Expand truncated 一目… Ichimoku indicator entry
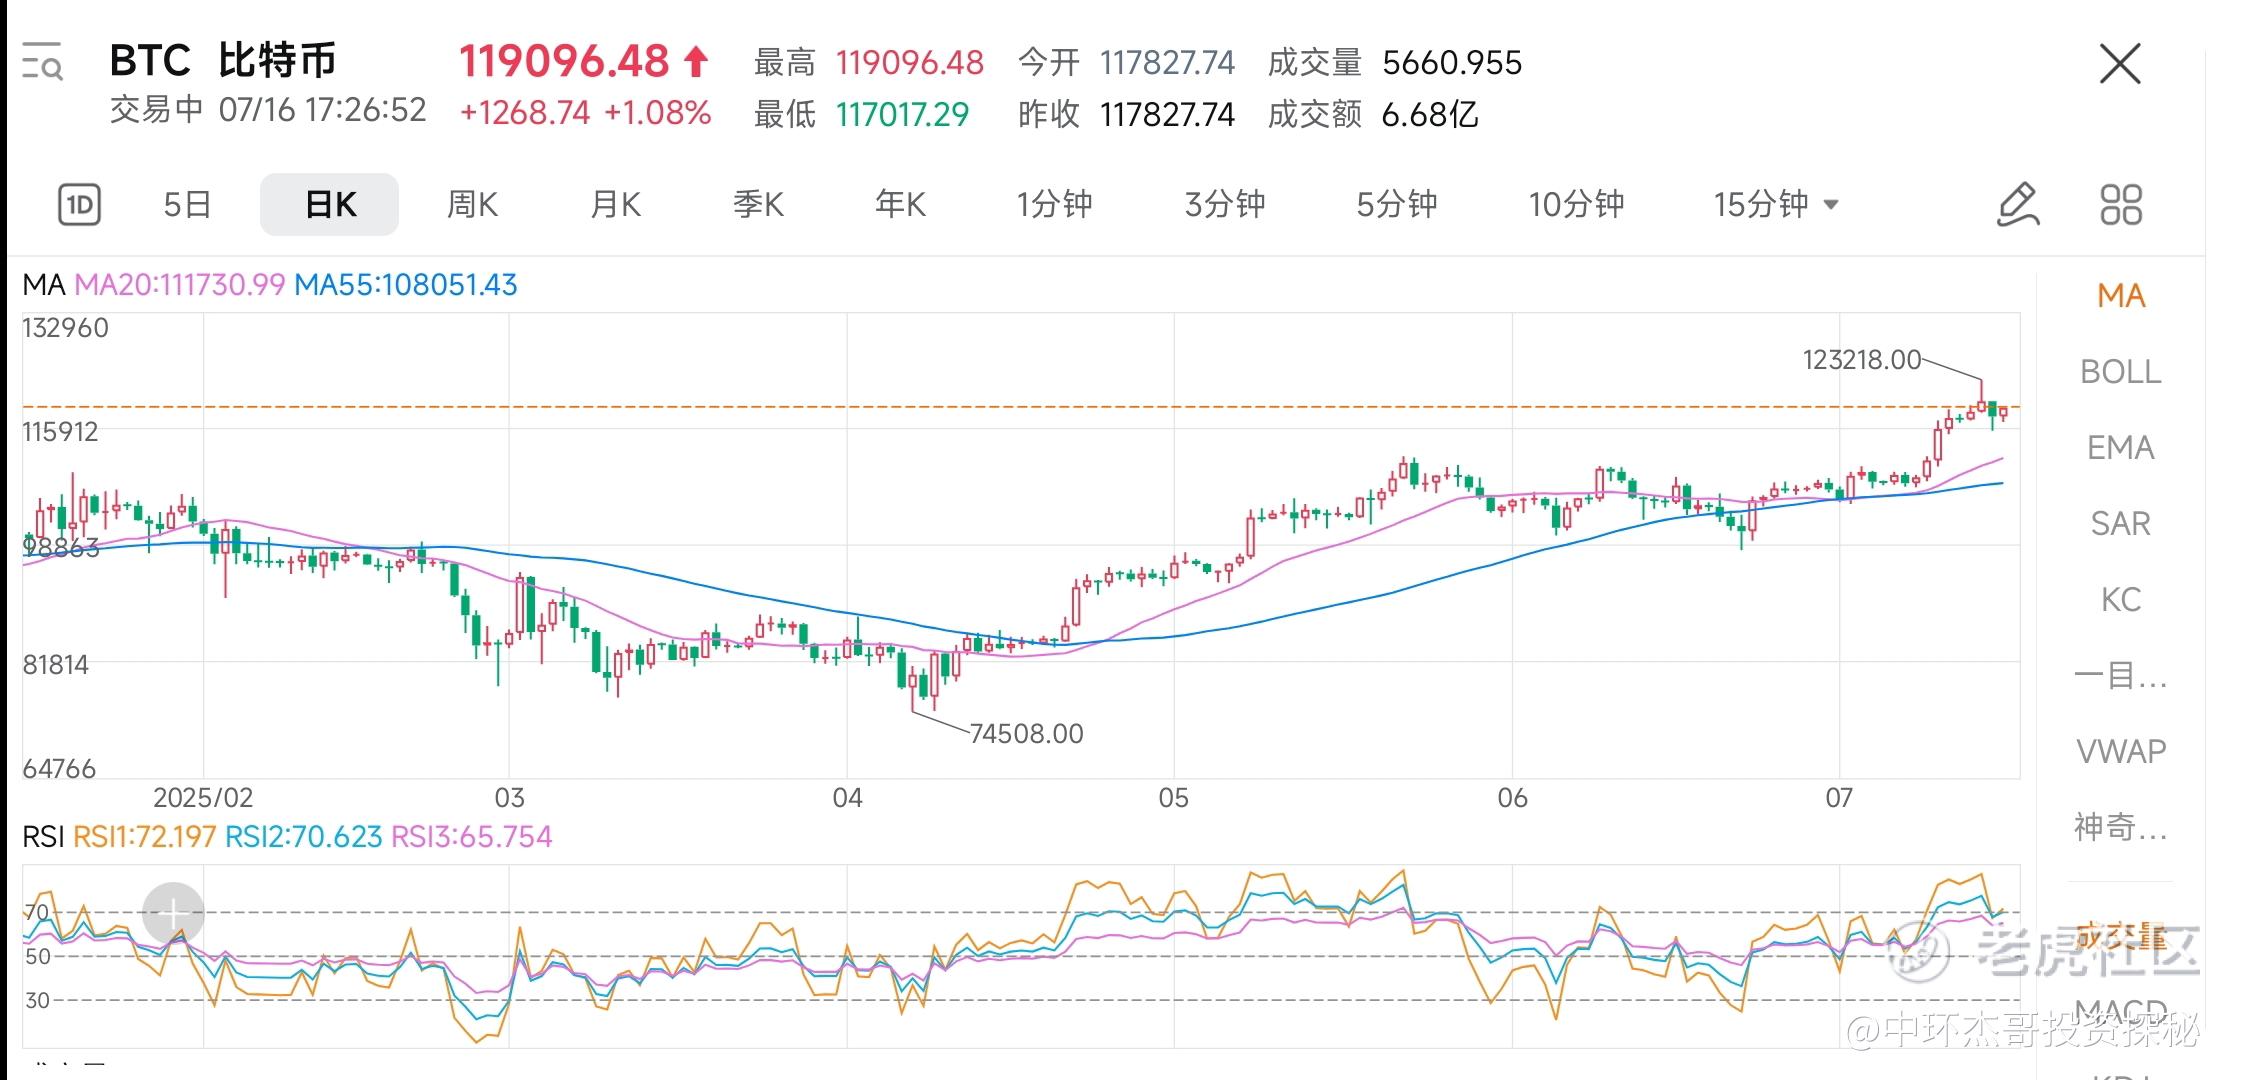The width and height of the screenshot is (2244, 1080). click(2120, 676)
